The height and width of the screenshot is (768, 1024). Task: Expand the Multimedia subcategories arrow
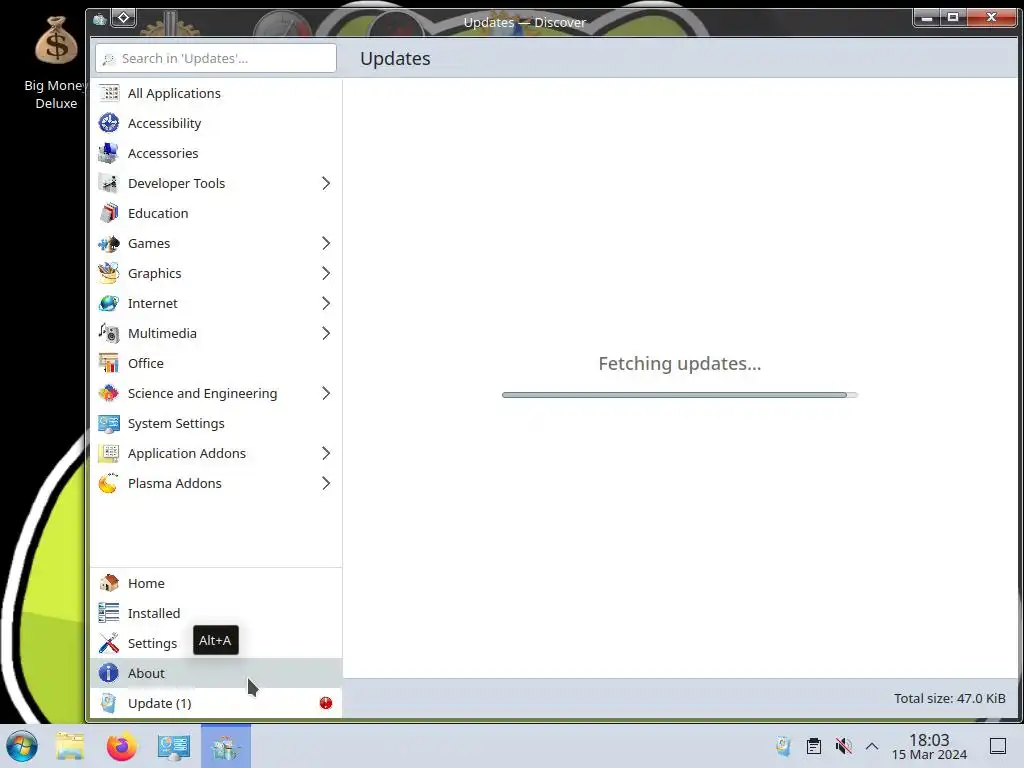click(326, 334)
